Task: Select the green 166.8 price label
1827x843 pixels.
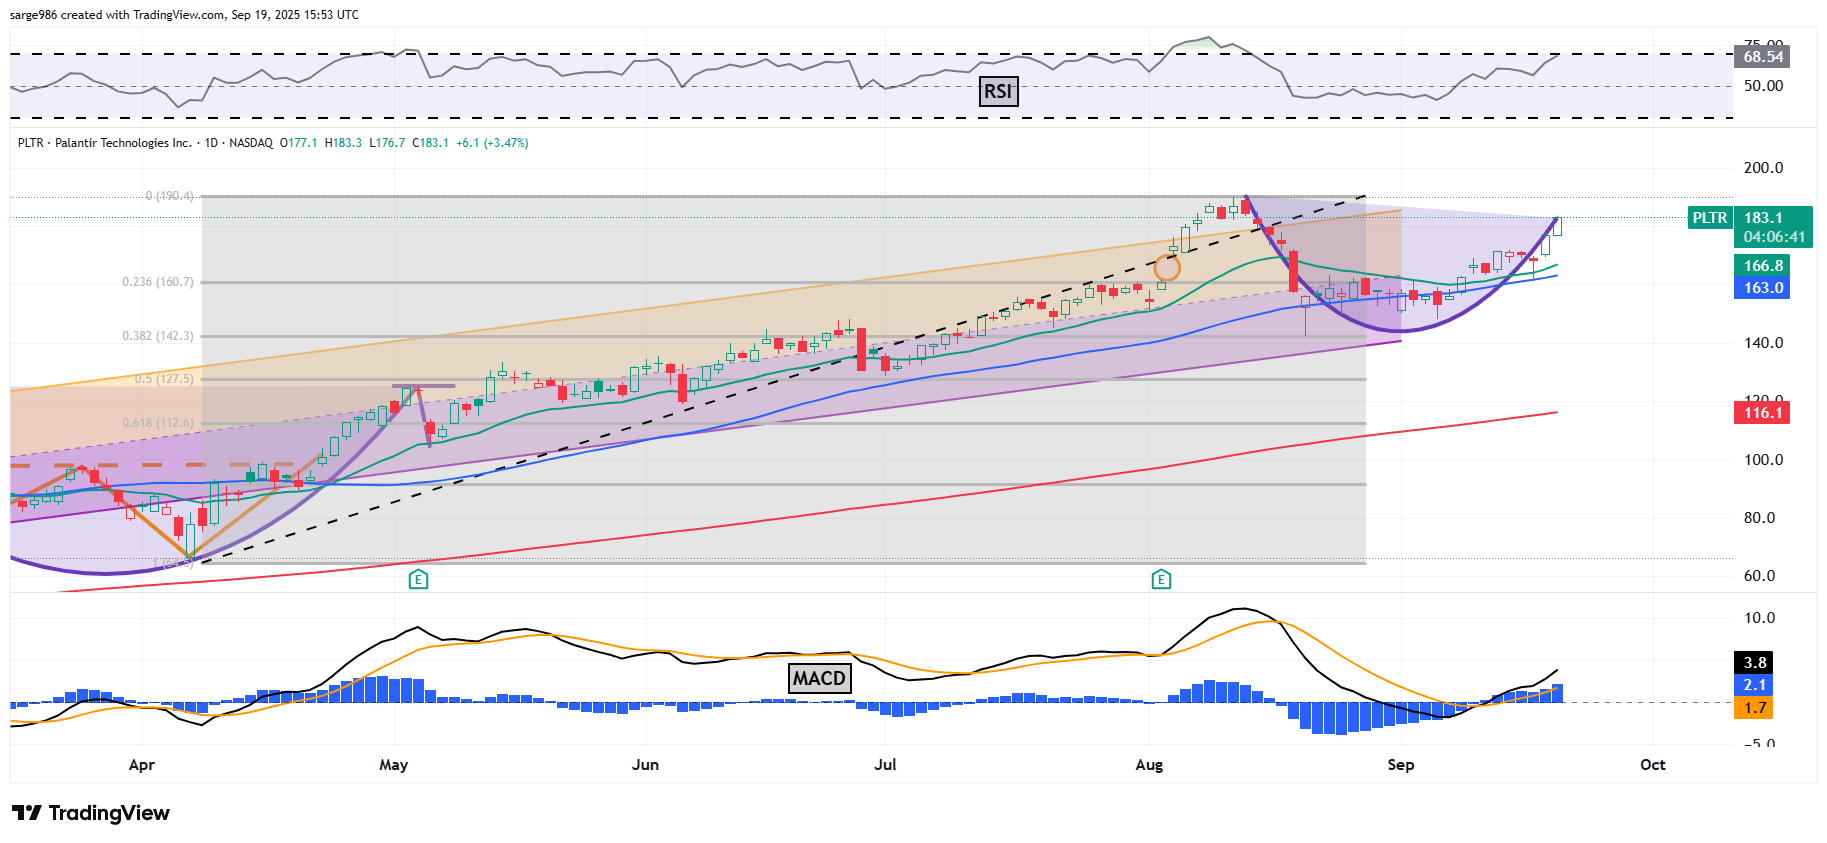Action: point(1762,266)
